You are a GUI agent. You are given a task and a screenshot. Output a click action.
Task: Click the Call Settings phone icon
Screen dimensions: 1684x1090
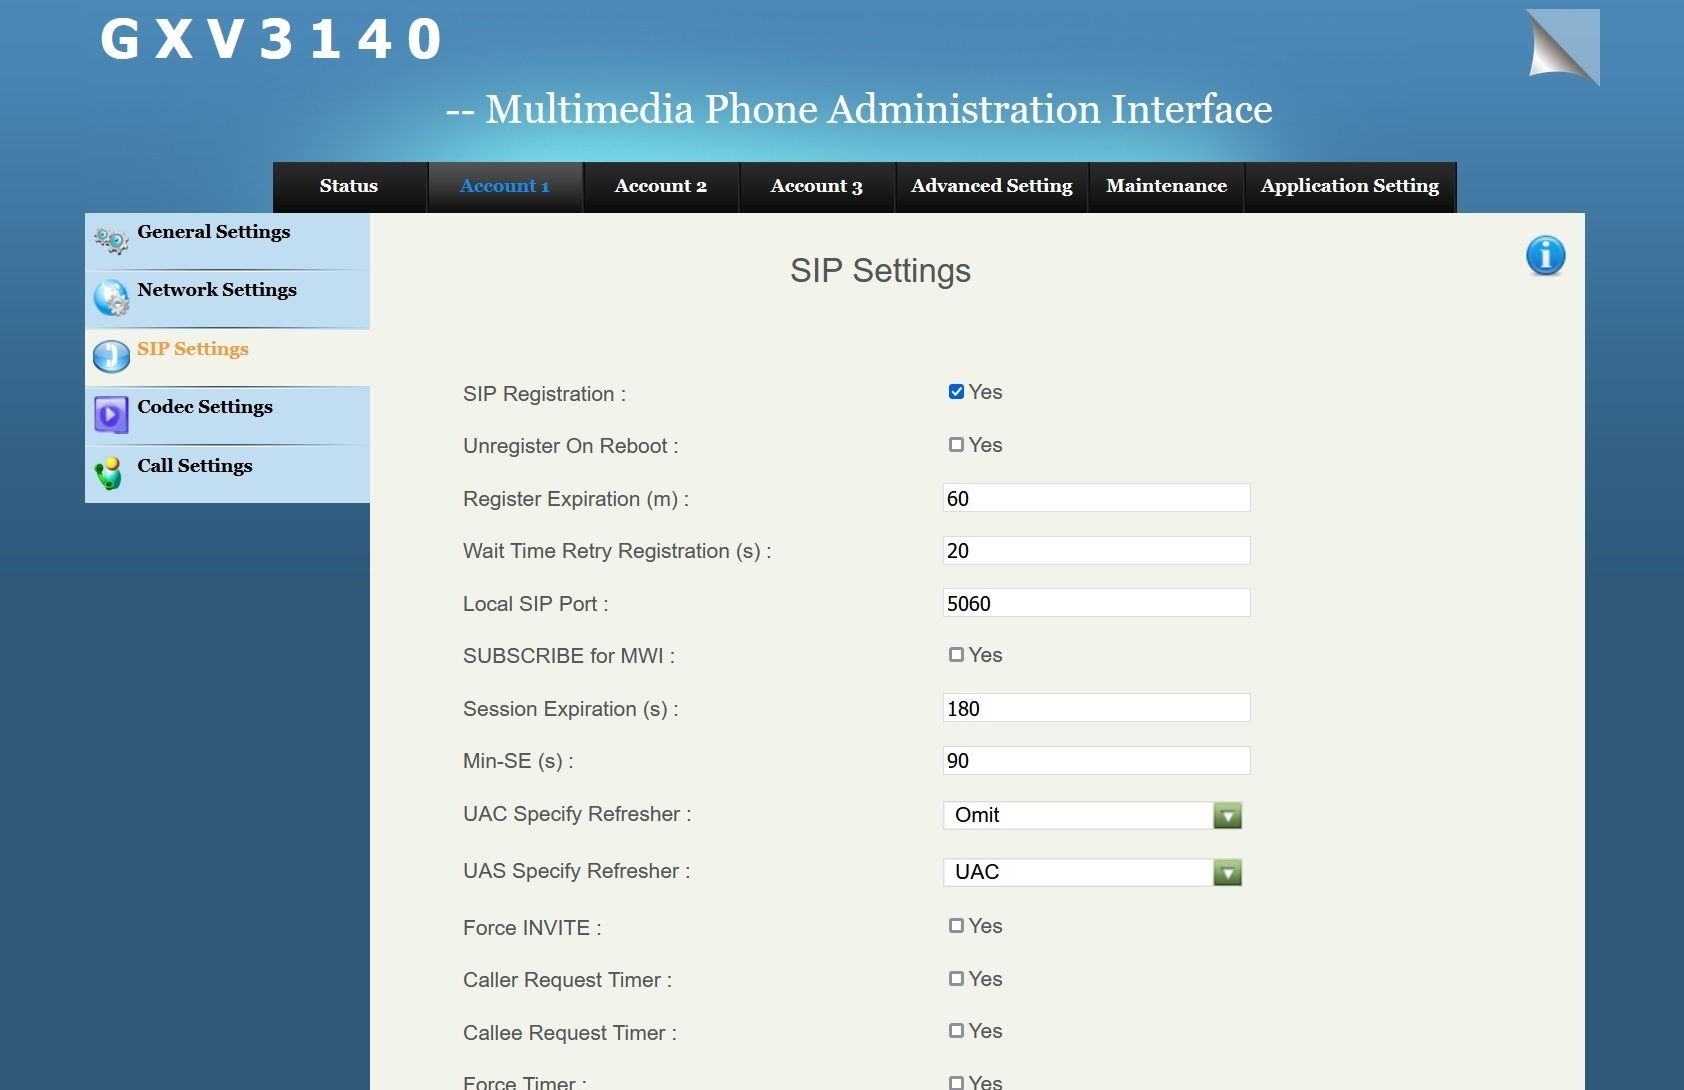(109, 473)
